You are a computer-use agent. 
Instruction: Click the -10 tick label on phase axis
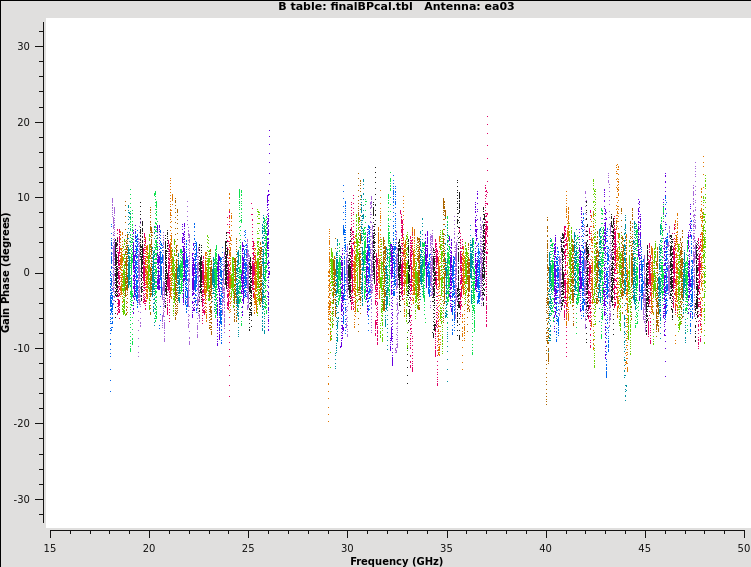pyautogui.click(x=22, y=349)
